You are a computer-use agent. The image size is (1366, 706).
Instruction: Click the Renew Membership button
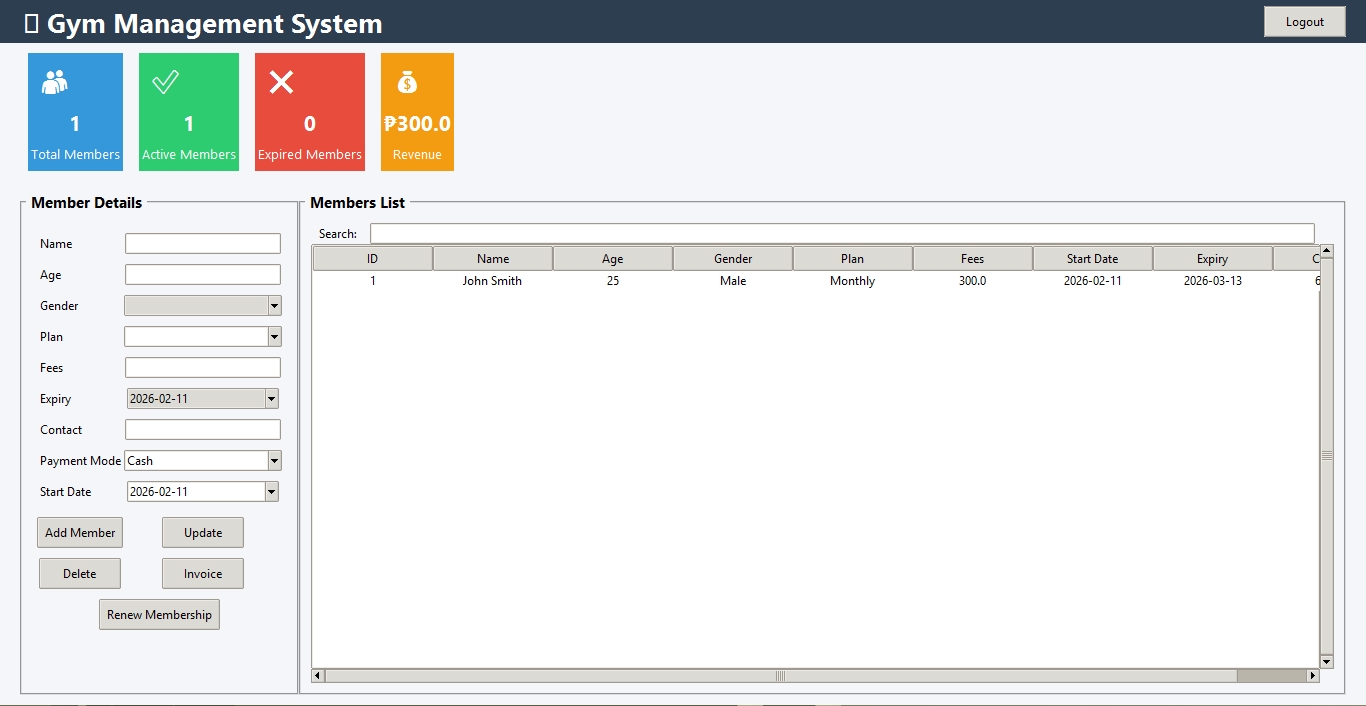coord(159,615)
